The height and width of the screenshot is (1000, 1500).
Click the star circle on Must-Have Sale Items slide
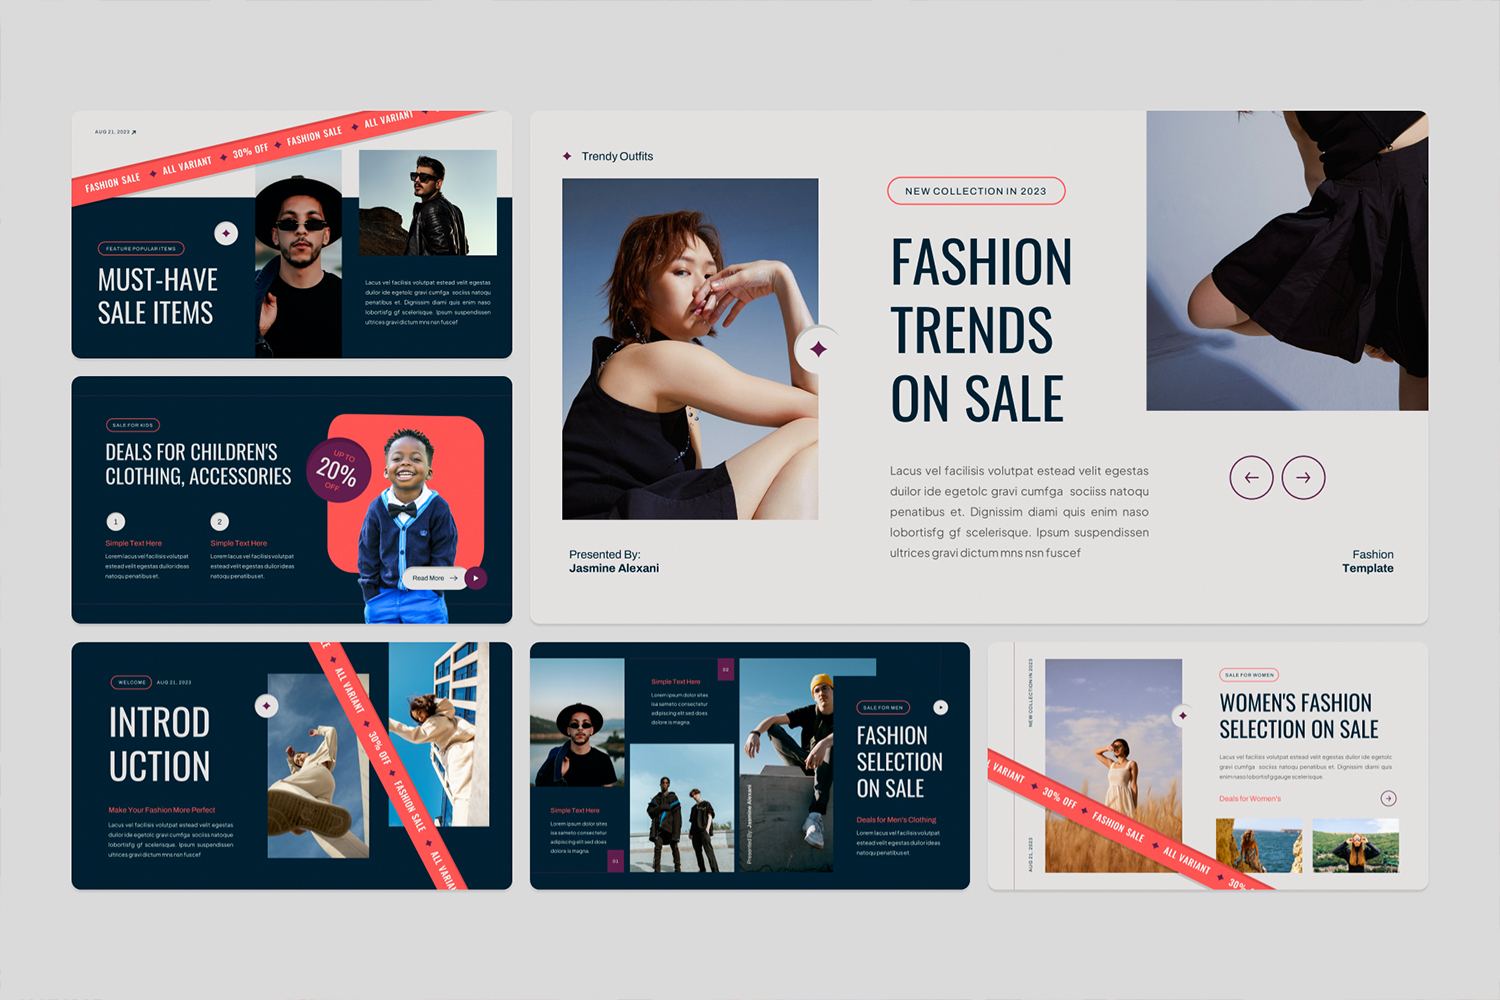tap(226, 233)
